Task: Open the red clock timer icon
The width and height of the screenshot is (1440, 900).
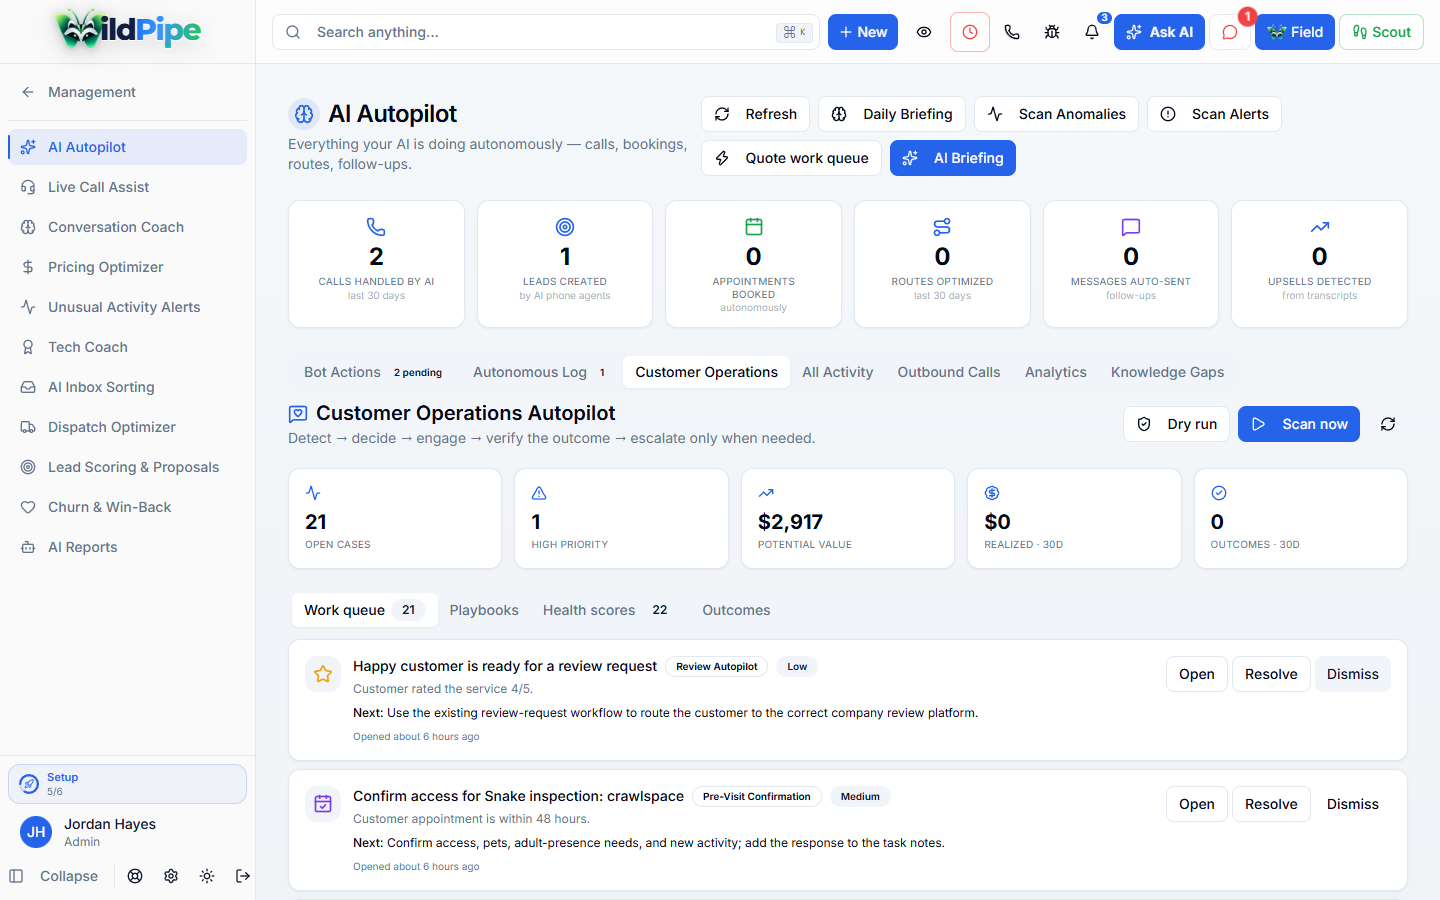Action: (970, 32)
